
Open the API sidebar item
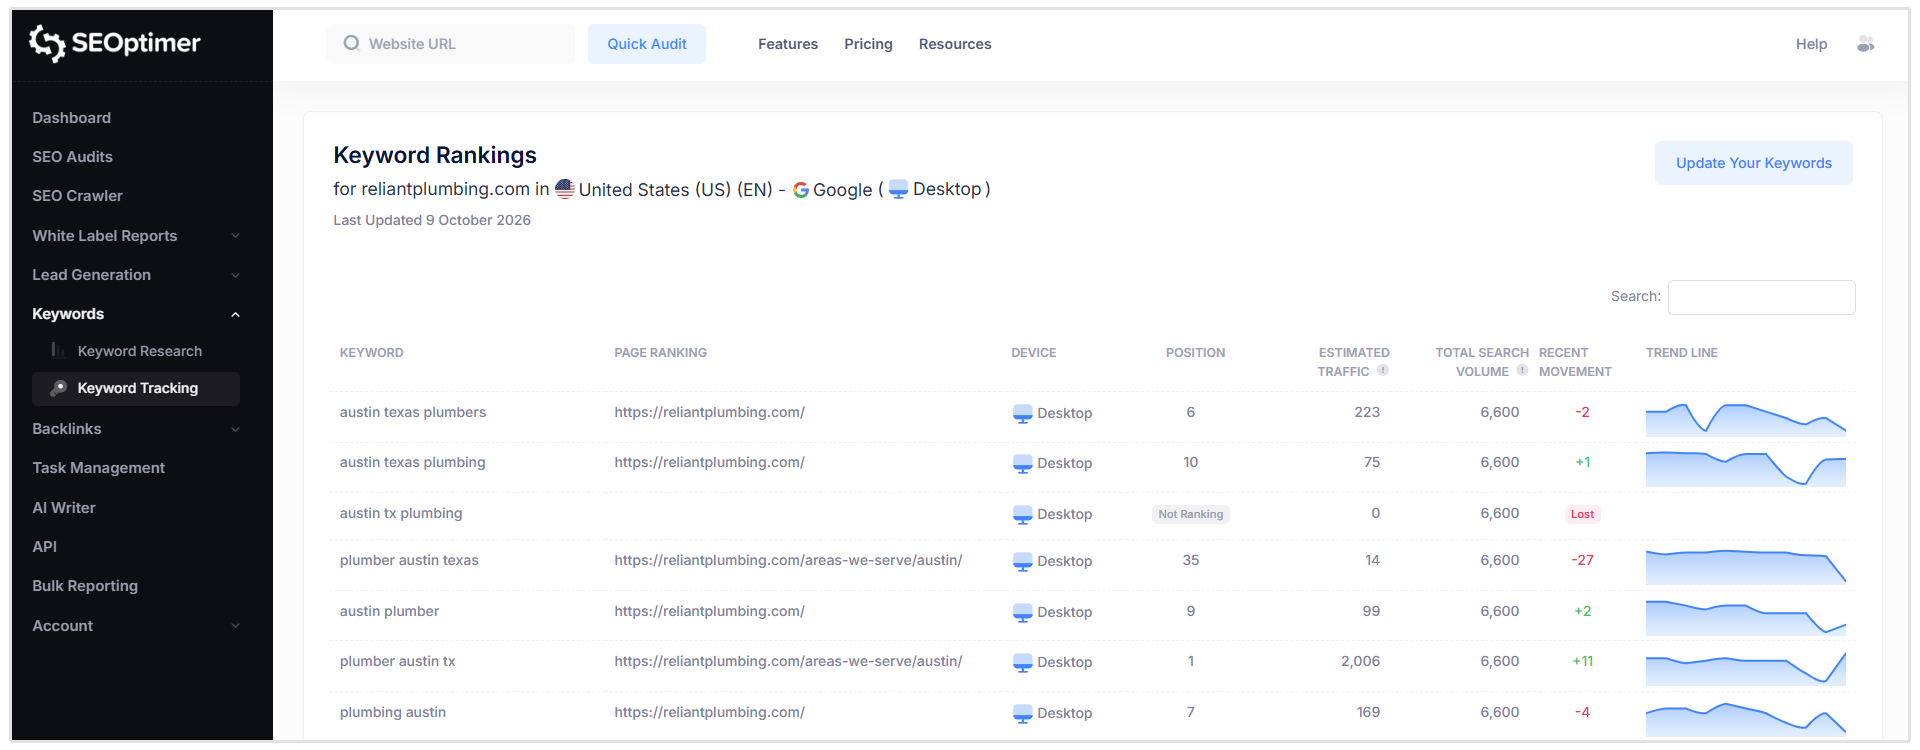(44, 547)
